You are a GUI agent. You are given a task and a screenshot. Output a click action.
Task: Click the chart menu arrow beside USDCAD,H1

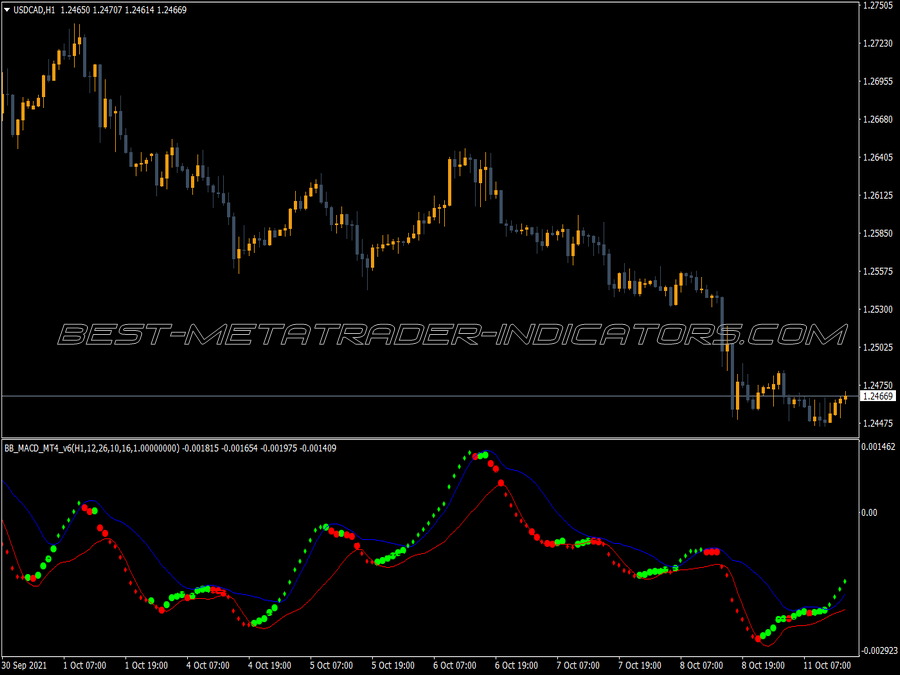(x=7, y=10)
